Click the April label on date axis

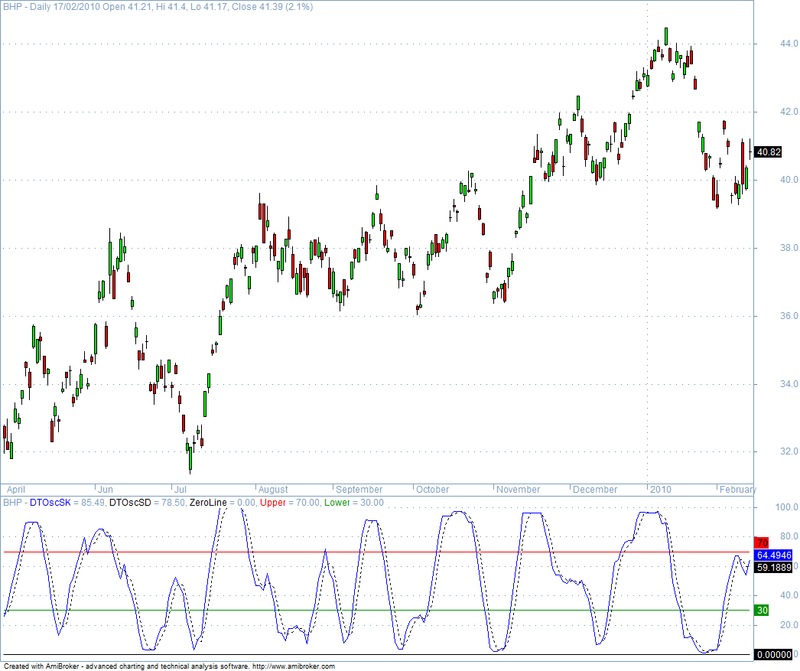point(16,489)
